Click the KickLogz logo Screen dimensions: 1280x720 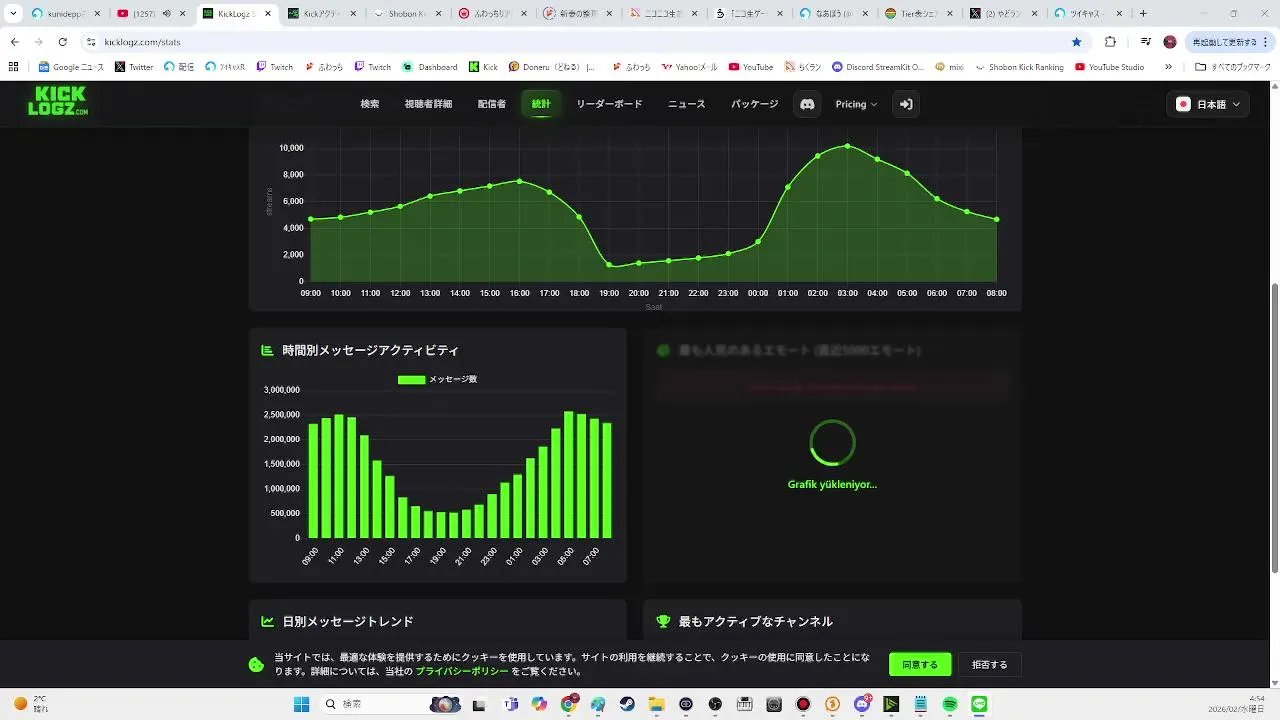[x=58, y=101]
